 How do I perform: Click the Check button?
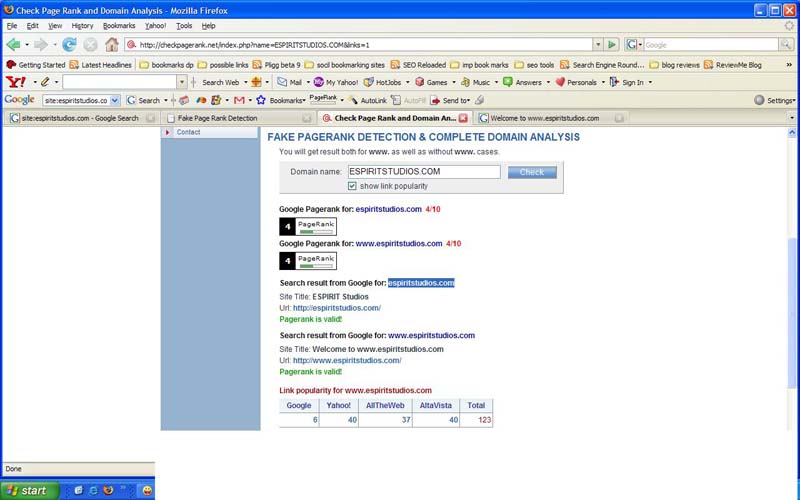(x=532, y=172)
